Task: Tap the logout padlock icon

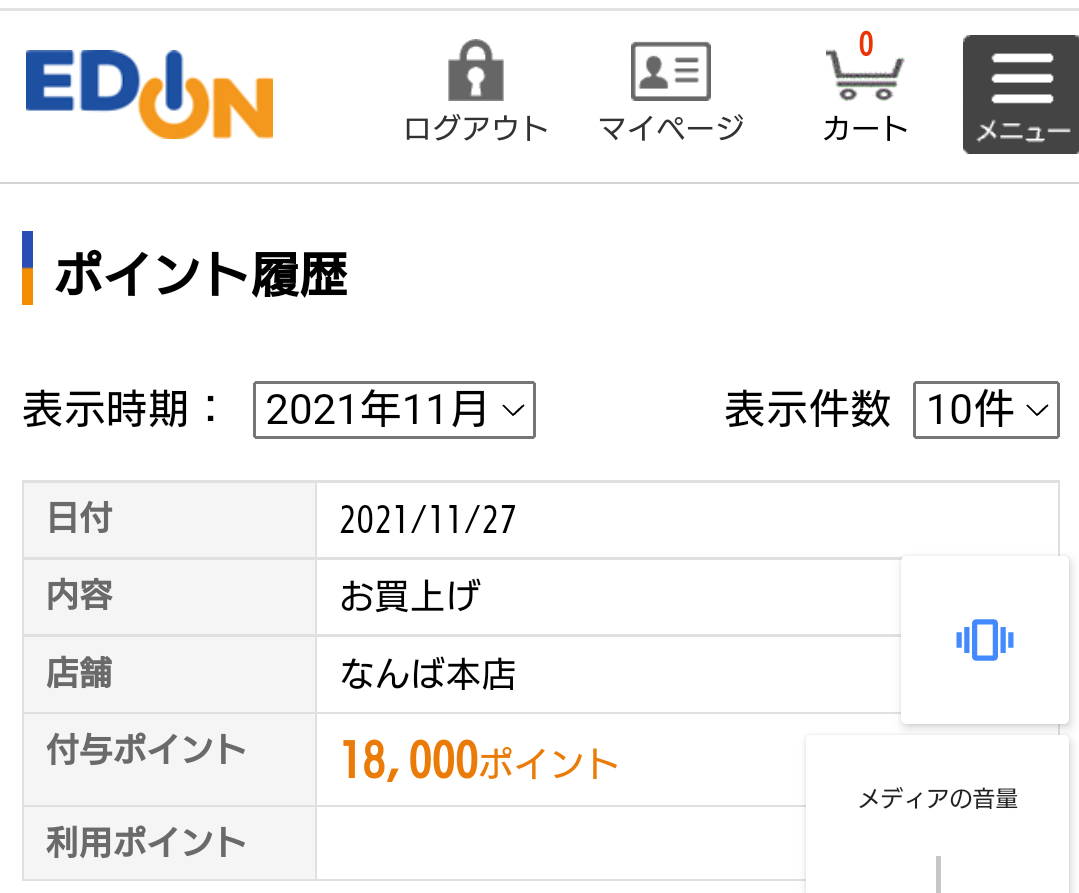Action: (x=476, y=72)
